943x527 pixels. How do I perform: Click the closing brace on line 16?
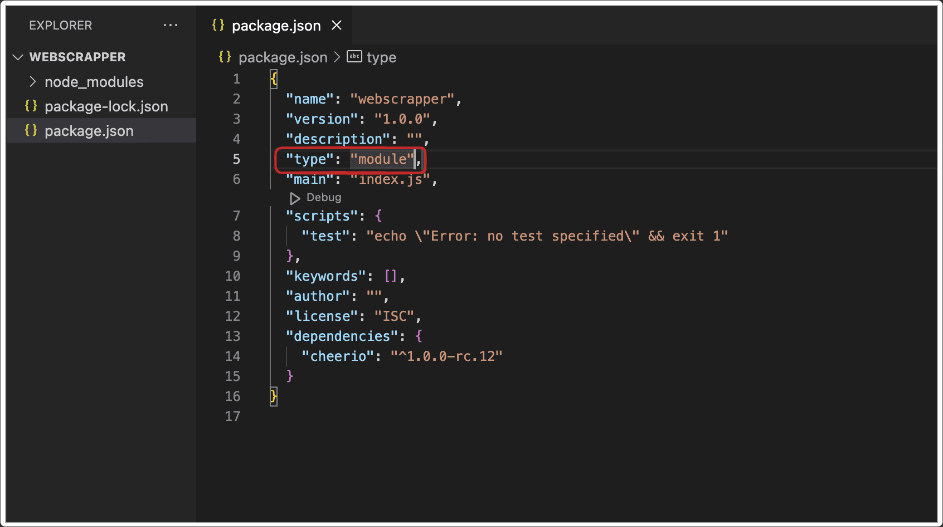click(274, 396)
